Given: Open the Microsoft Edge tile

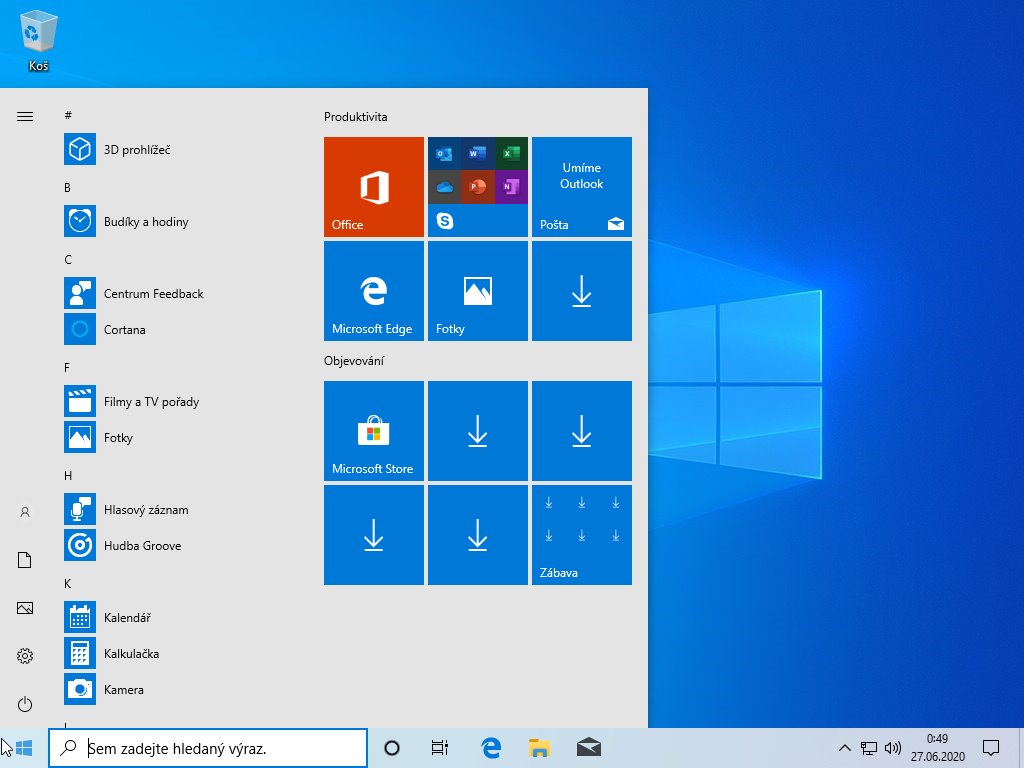Looking at the screenshot, I should [x=374, y=291].
